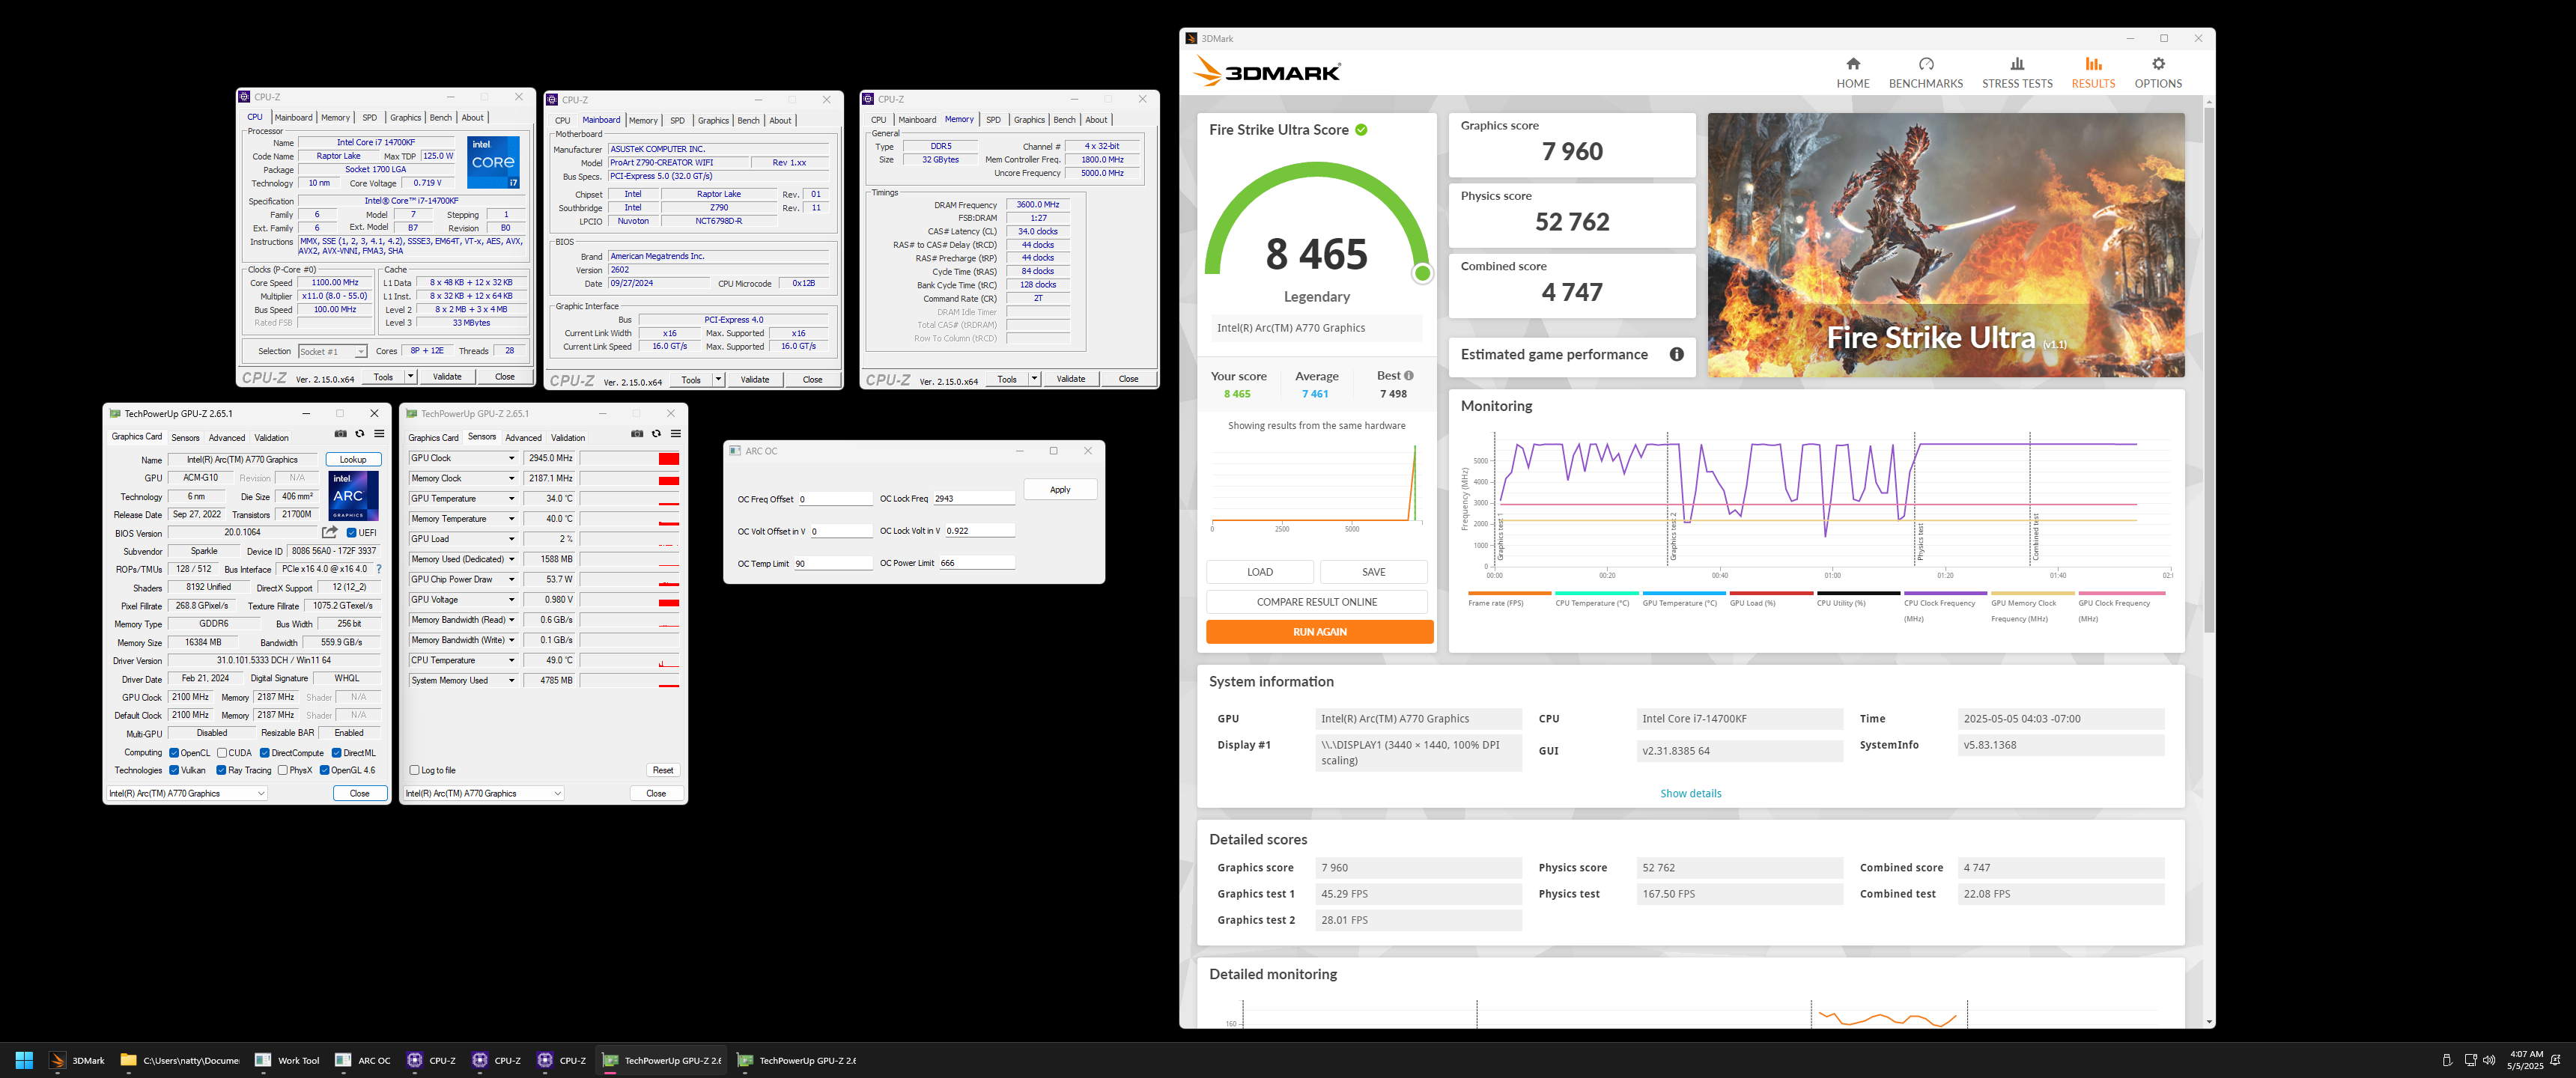The height and width of the screenshot is (1078, 2576).
Task: Toggle CPU Clock Frequency legend color
Action: point(1945,593)
